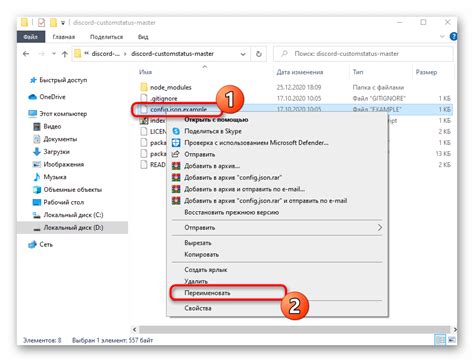Open the Файл ribbon tab

click(31, 37)
